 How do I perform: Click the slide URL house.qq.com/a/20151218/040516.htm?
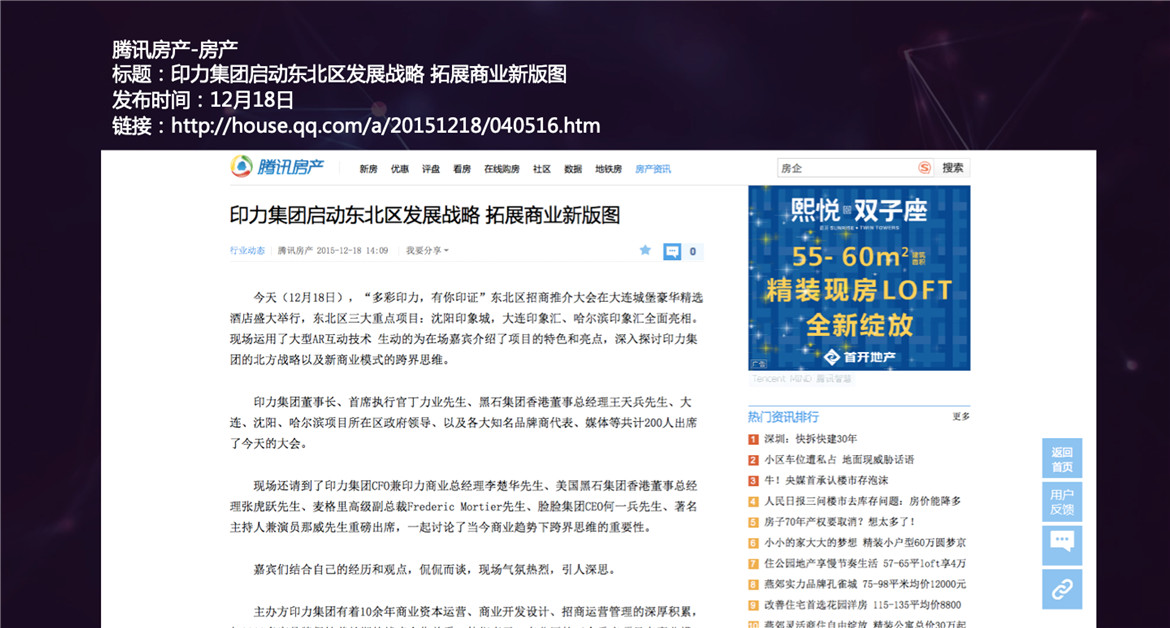tap(386, 125)
